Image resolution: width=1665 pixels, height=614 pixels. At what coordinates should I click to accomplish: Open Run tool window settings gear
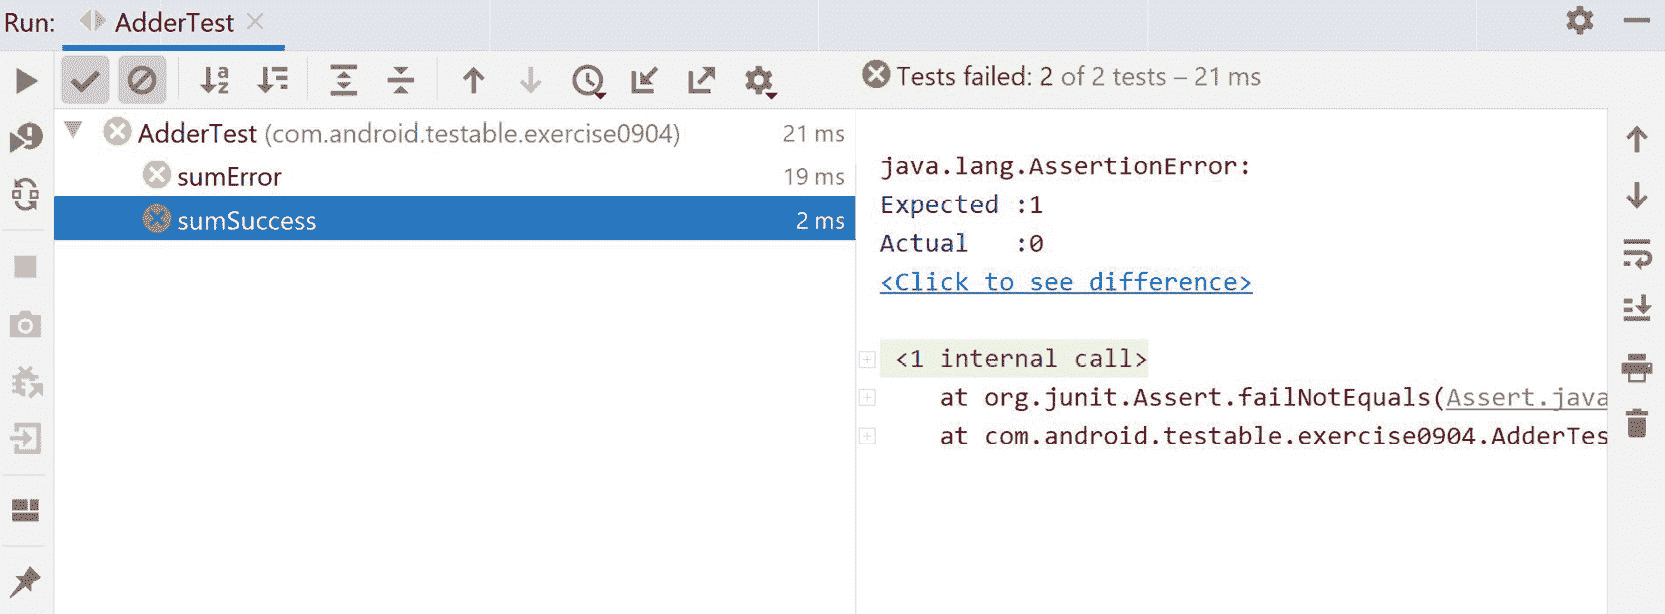coord(1580,20)
